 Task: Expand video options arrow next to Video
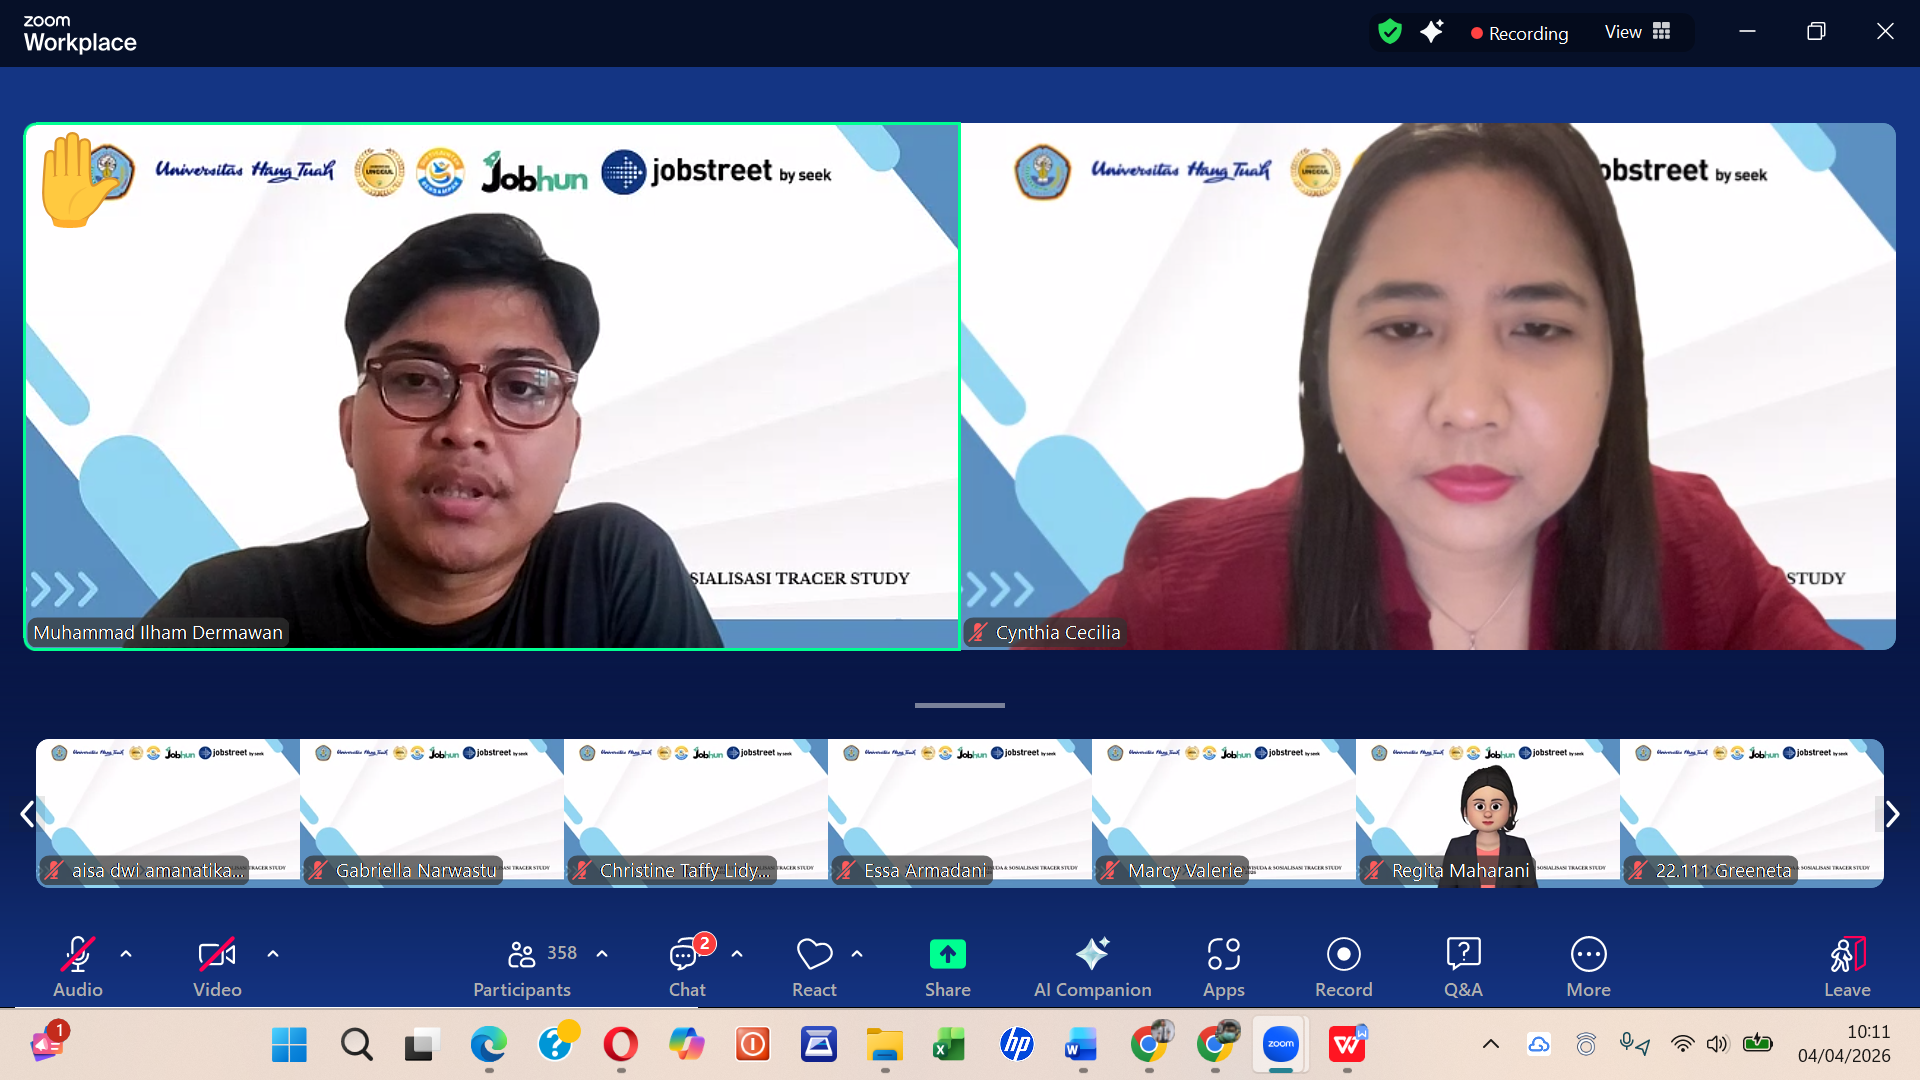273,954
